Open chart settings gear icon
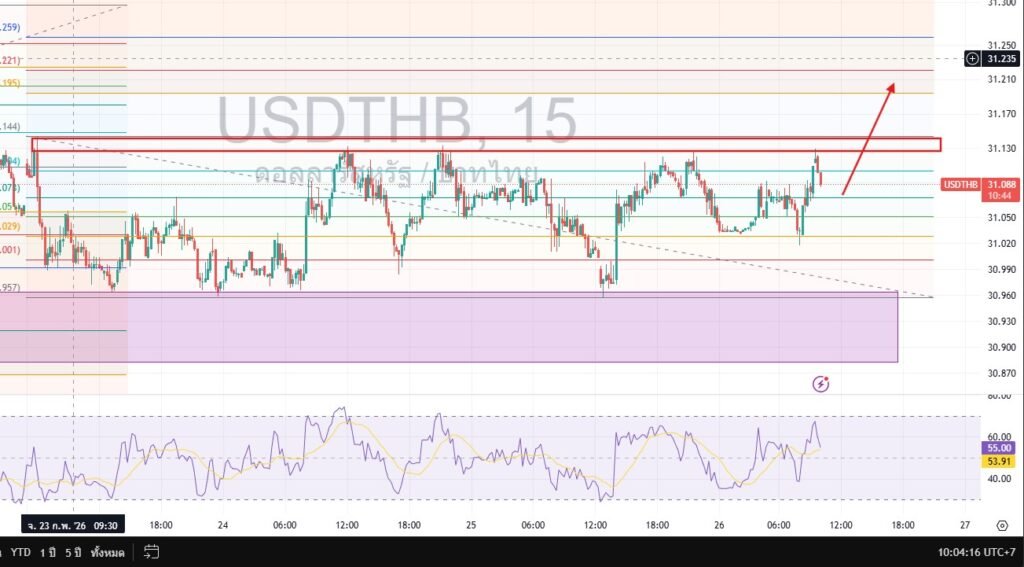Image resolution: width=1024 pixels, height=567 pixels. (1001, 525)
